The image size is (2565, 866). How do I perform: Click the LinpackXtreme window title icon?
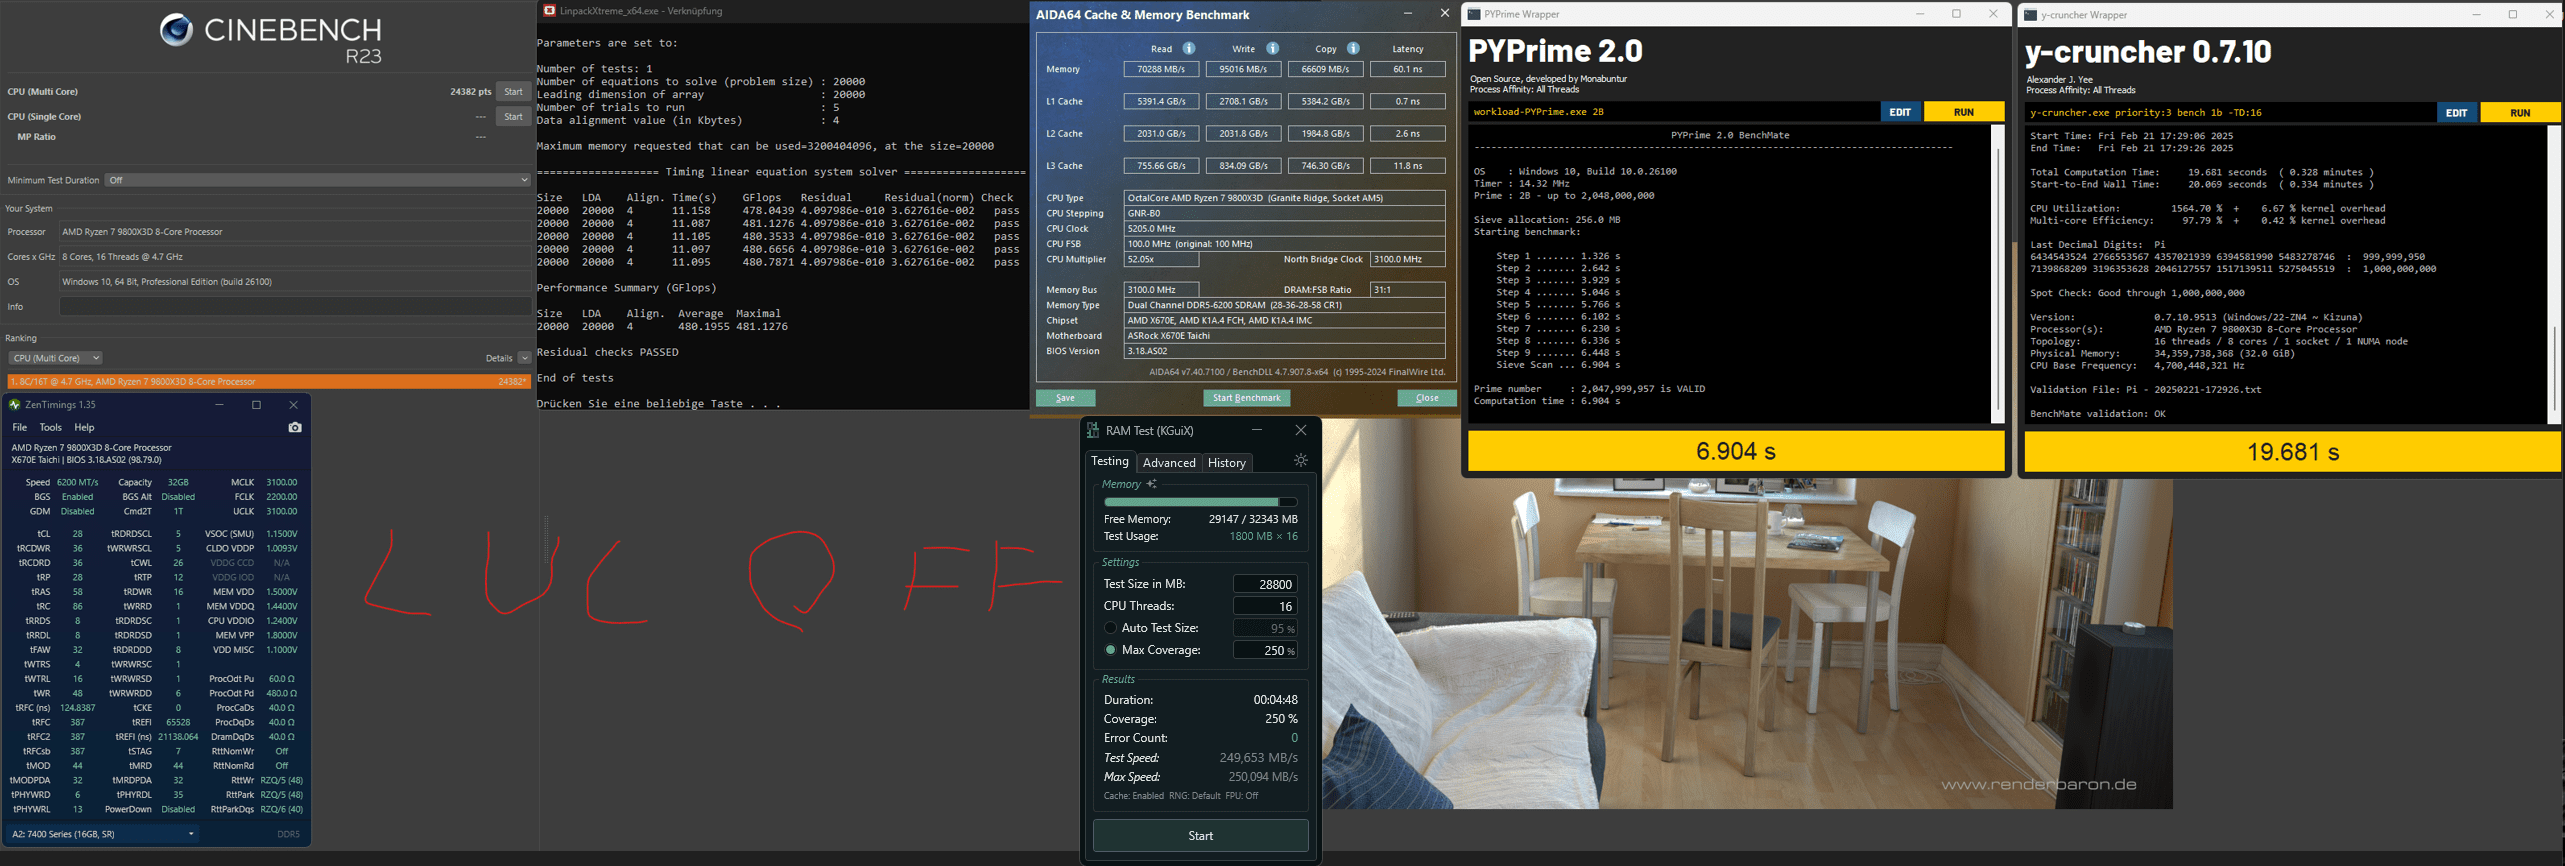[549, 11]
